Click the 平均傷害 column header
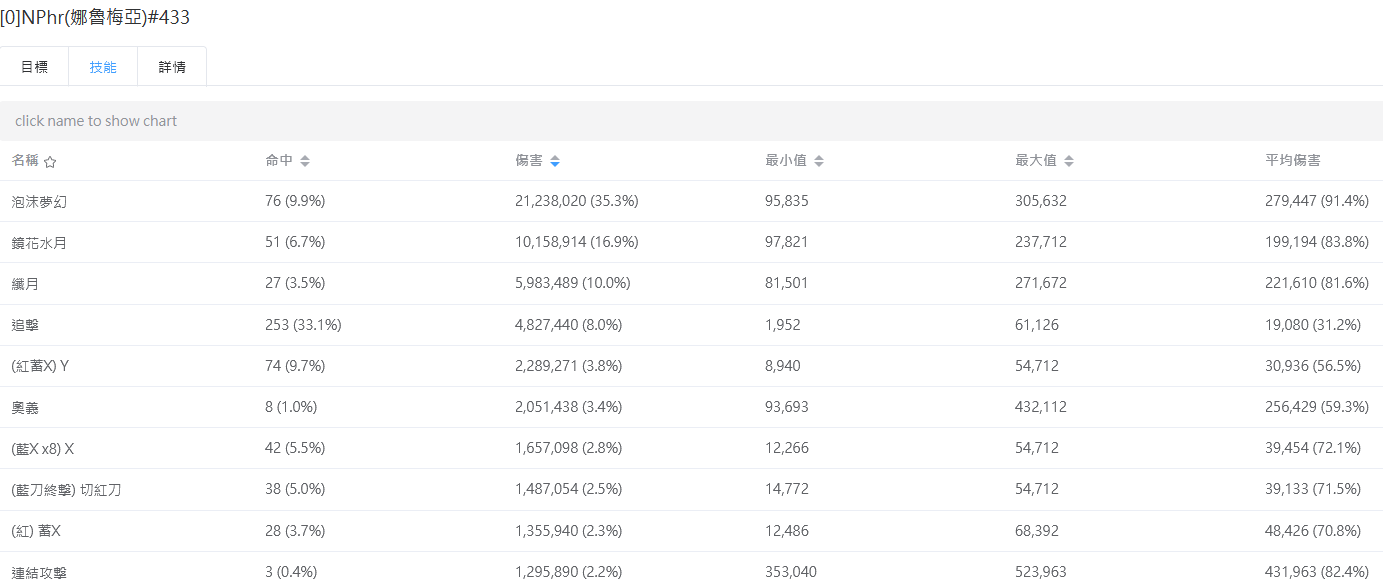The width and height of the screenshot is (1383, 586). 1292,161
